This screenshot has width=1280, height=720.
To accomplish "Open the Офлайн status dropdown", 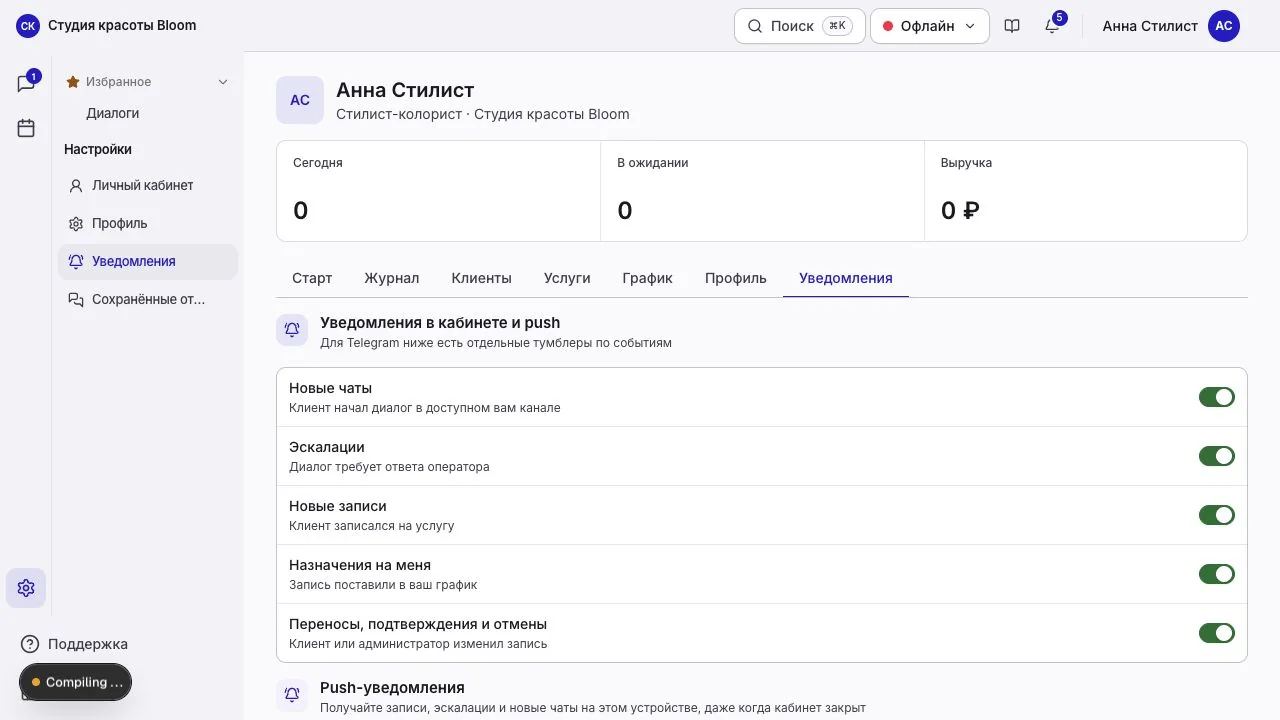I will (x=930, y=26).
